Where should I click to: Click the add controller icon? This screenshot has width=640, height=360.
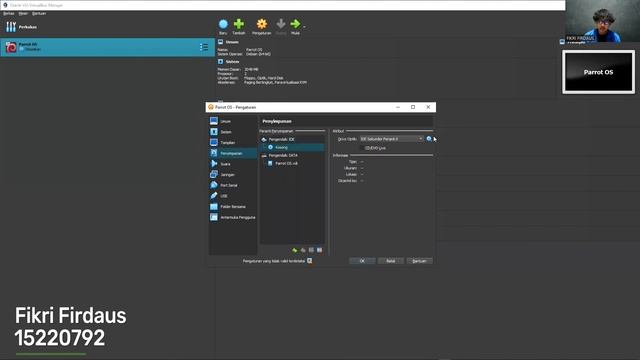[295, 250]
